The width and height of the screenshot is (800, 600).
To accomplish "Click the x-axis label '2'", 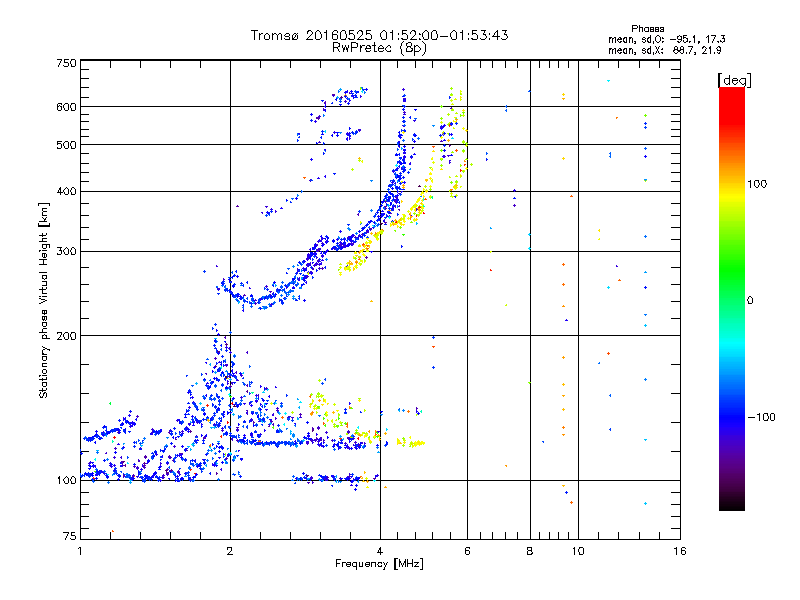I will [x=230, y=551].
